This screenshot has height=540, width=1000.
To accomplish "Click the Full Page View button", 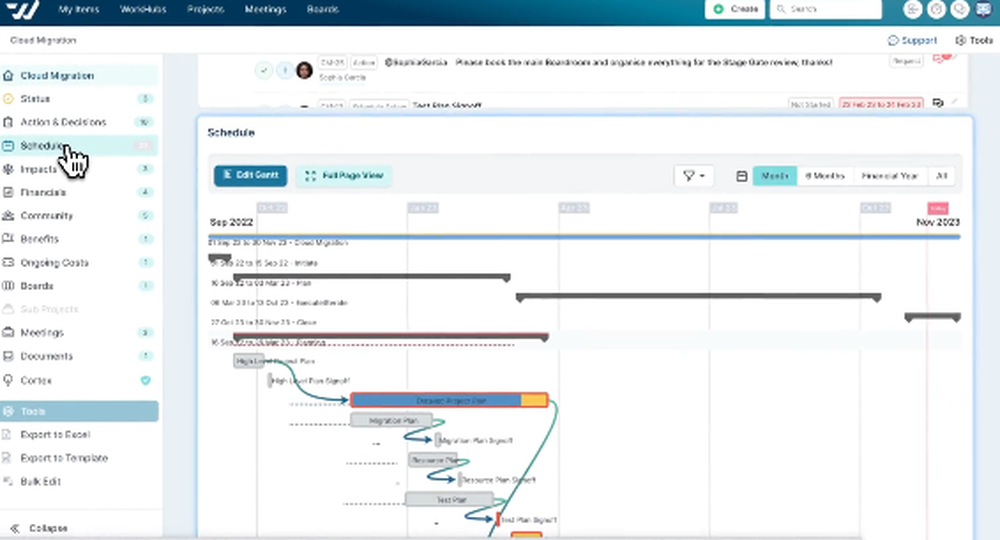I will pyautogui.click(x=344, y=175).
